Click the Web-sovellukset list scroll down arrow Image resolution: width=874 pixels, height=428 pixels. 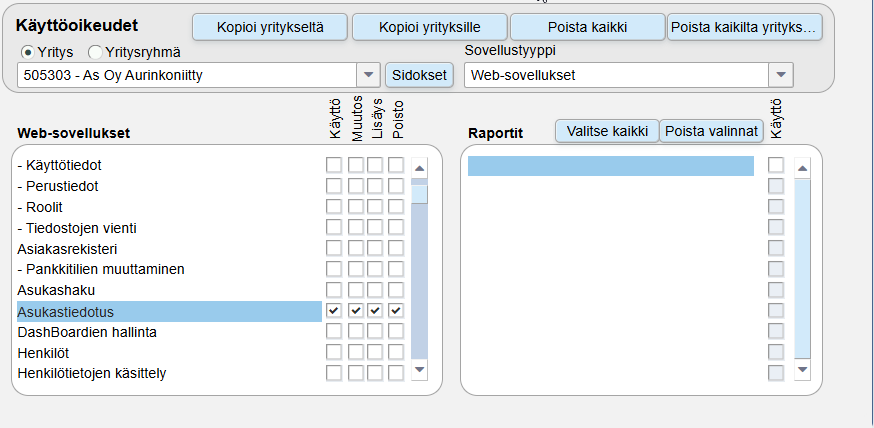[419, 369]
